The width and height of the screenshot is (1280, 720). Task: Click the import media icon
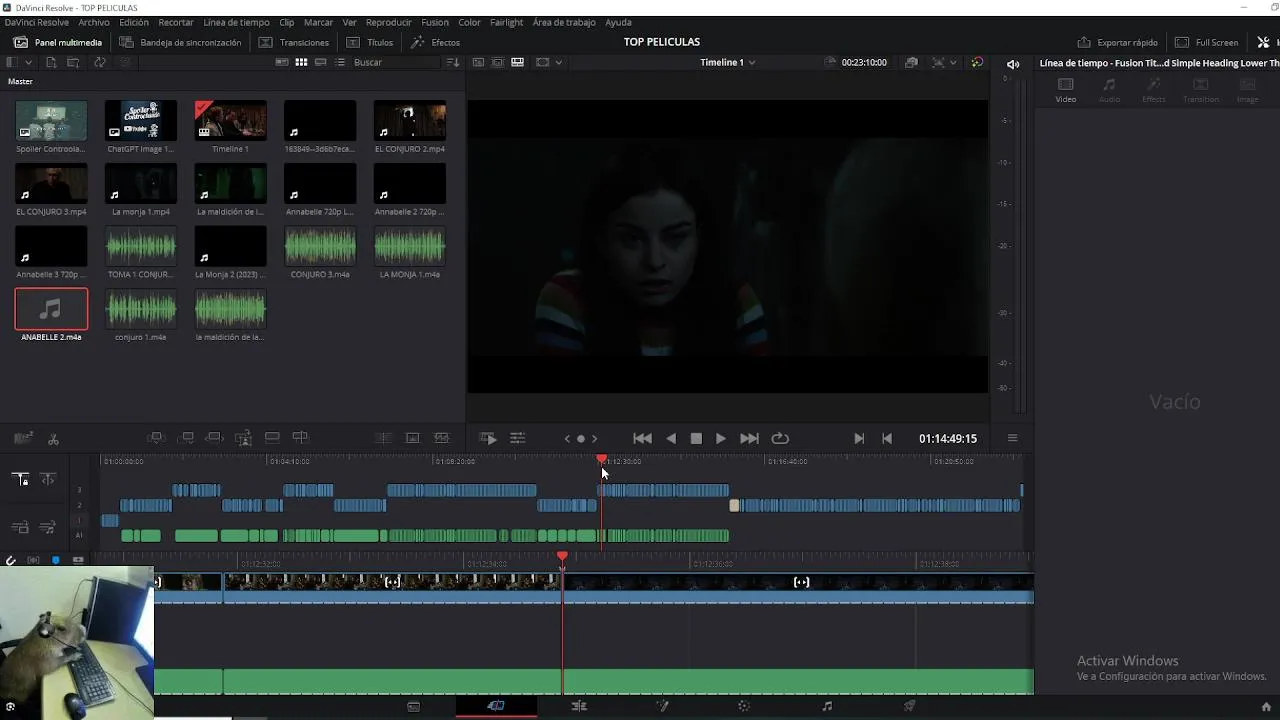[x=51, y=62]
